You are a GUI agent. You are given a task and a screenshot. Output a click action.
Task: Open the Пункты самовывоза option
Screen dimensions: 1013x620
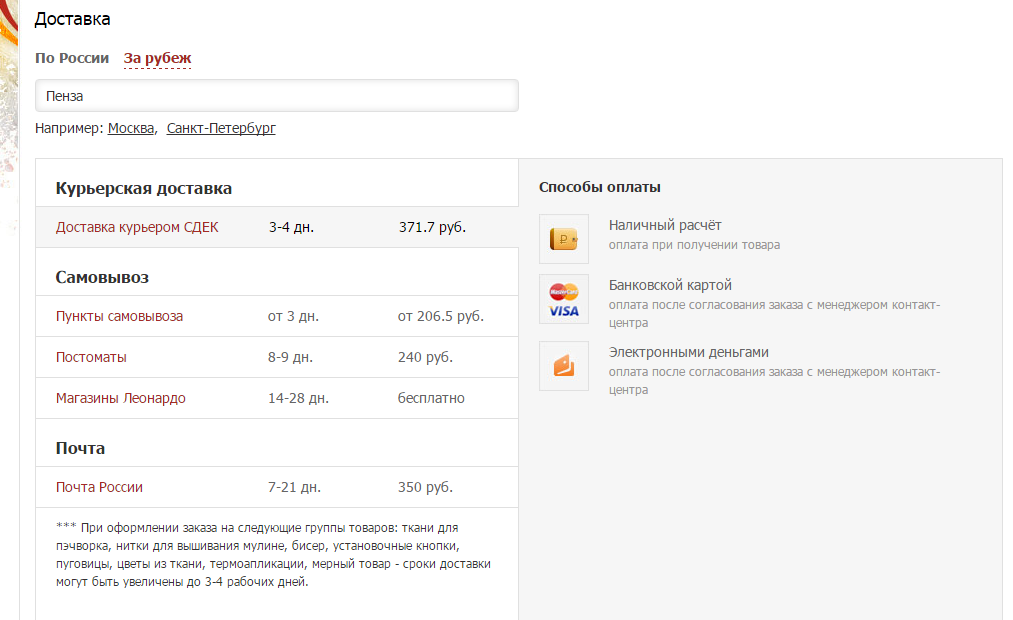[x=119, y=316]
